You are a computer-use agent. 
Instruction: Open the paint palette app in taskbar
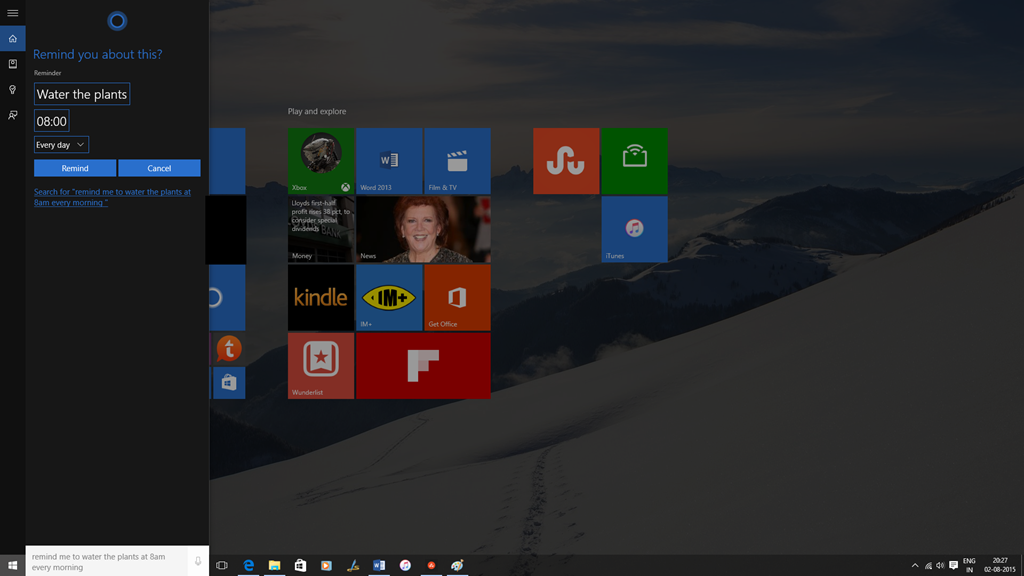pyautogui.click(x=457, y=565)
